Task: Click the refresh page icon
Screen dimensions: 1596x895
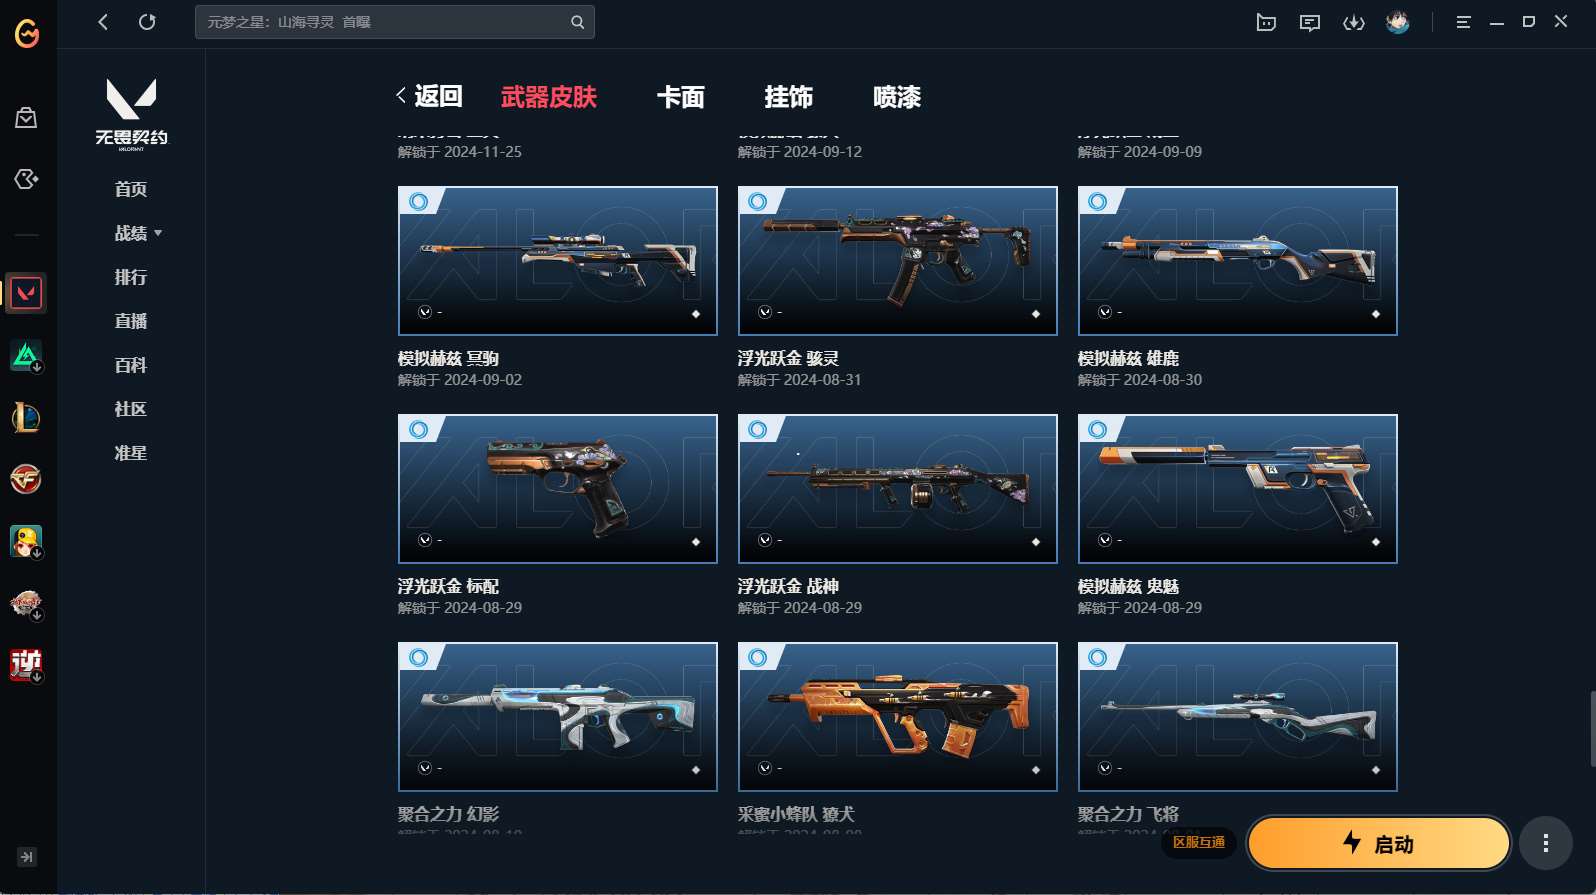Action: pos(147,22)
